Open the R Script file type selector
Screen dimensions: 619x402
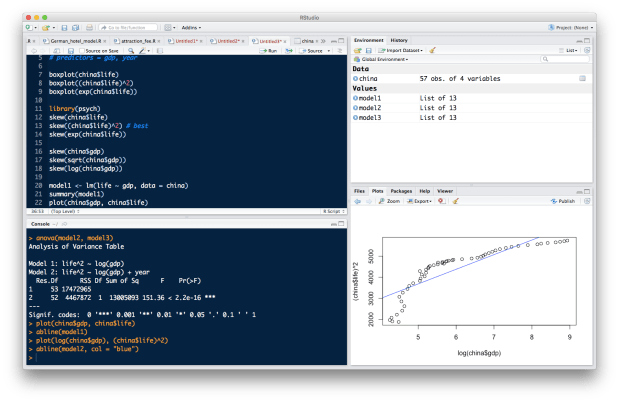click(334, 212)
